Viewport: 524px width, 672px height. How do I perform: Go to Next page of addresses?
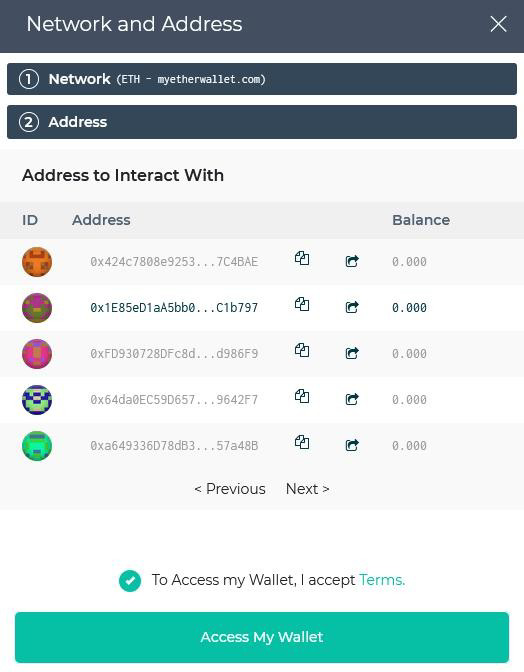[x=307, y=489]
